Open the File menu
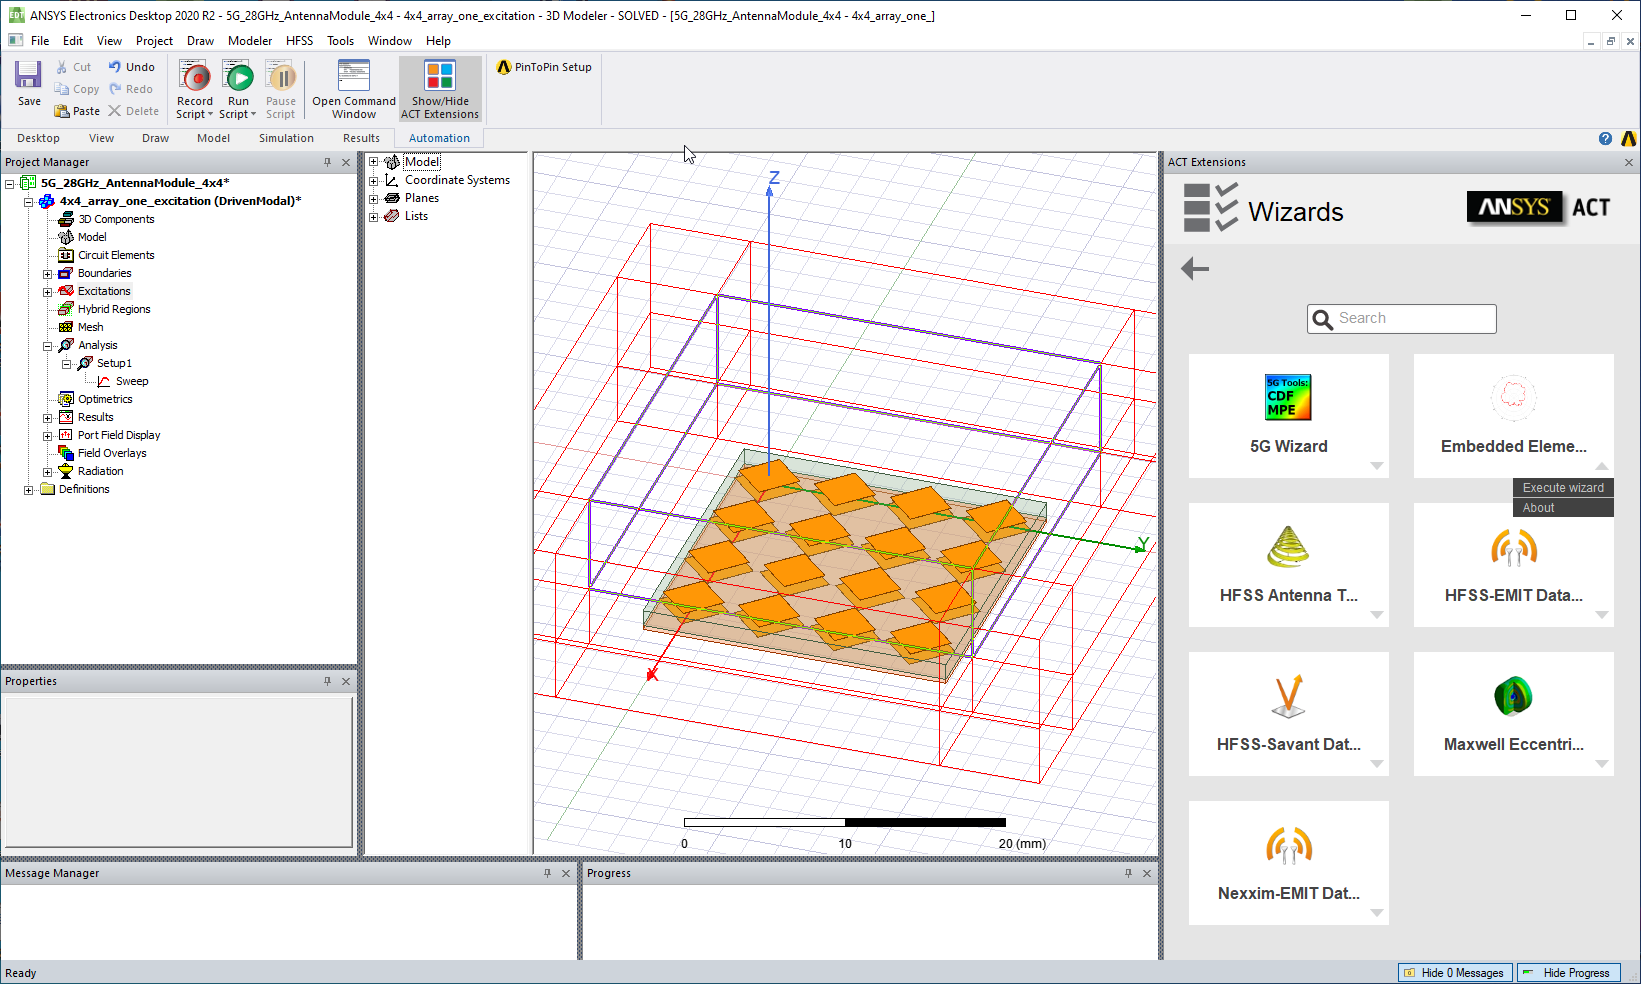The image size is (1641, 984). (40, 41)
